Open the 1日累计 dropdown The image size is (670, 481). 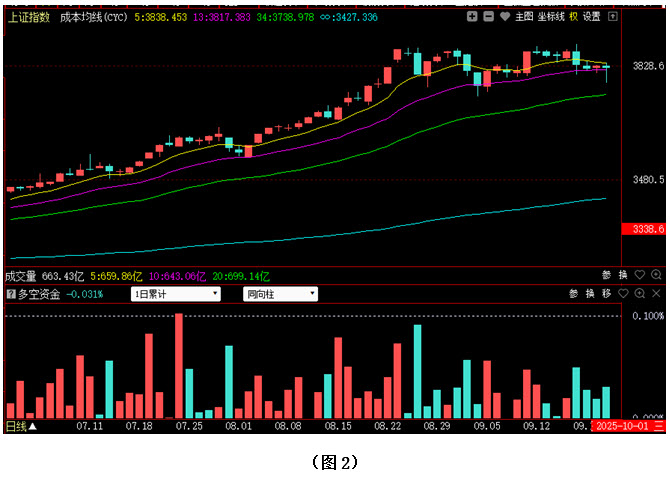tap(176, 294)
